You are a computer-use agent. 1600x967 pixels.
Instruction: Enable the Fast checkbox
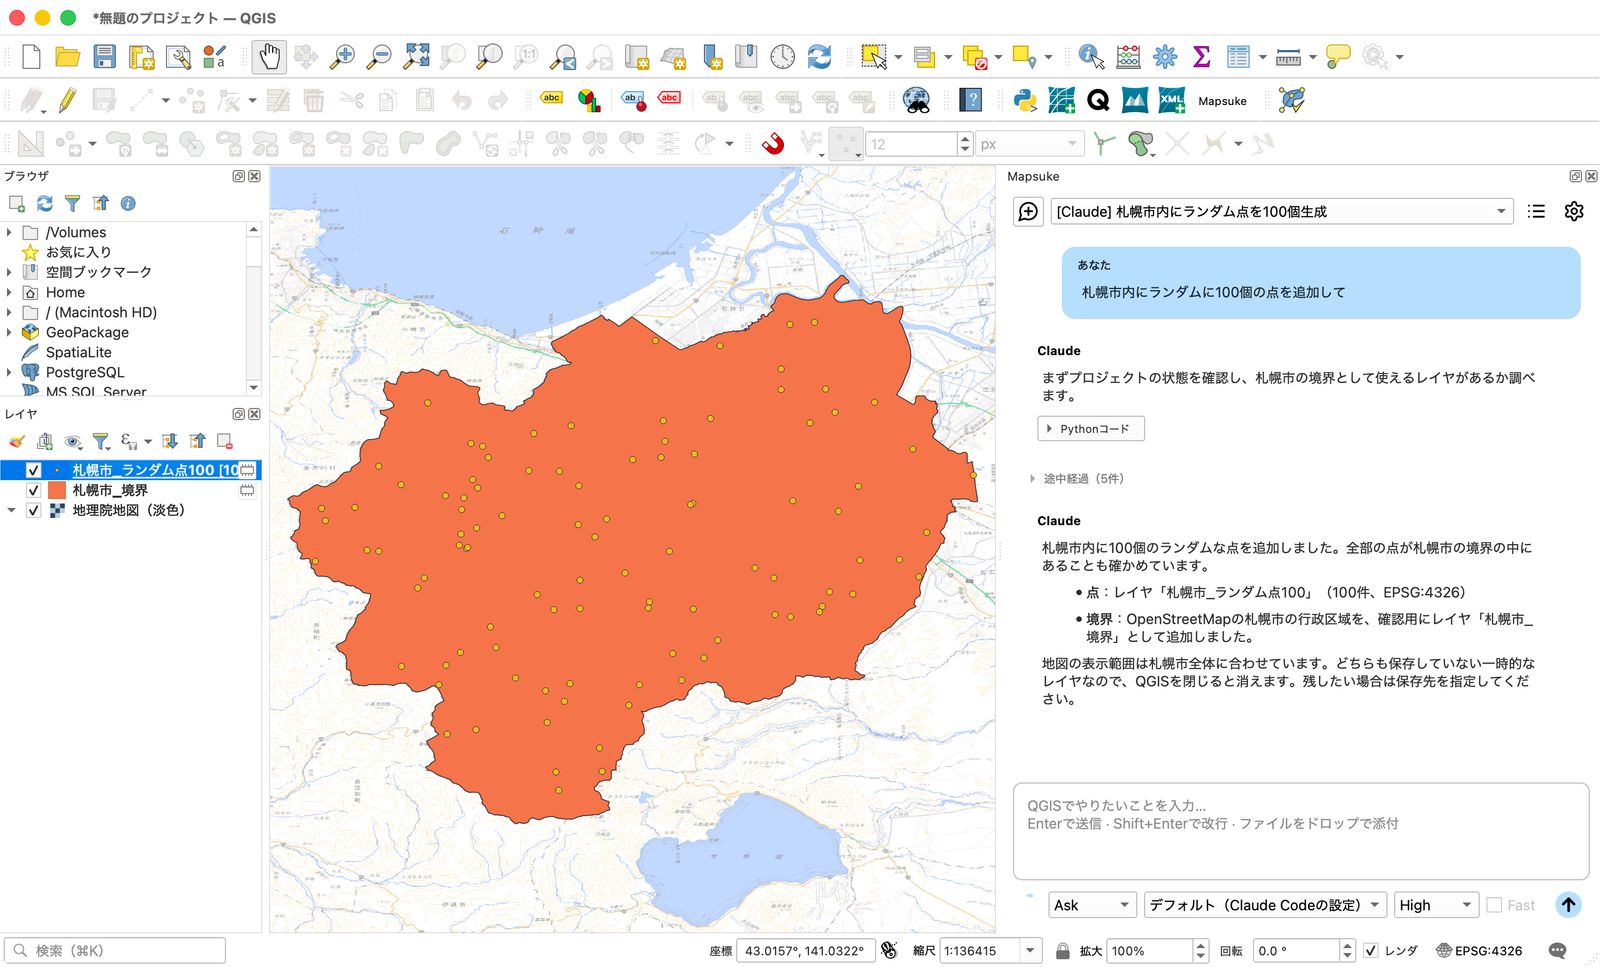(1494, 905)
